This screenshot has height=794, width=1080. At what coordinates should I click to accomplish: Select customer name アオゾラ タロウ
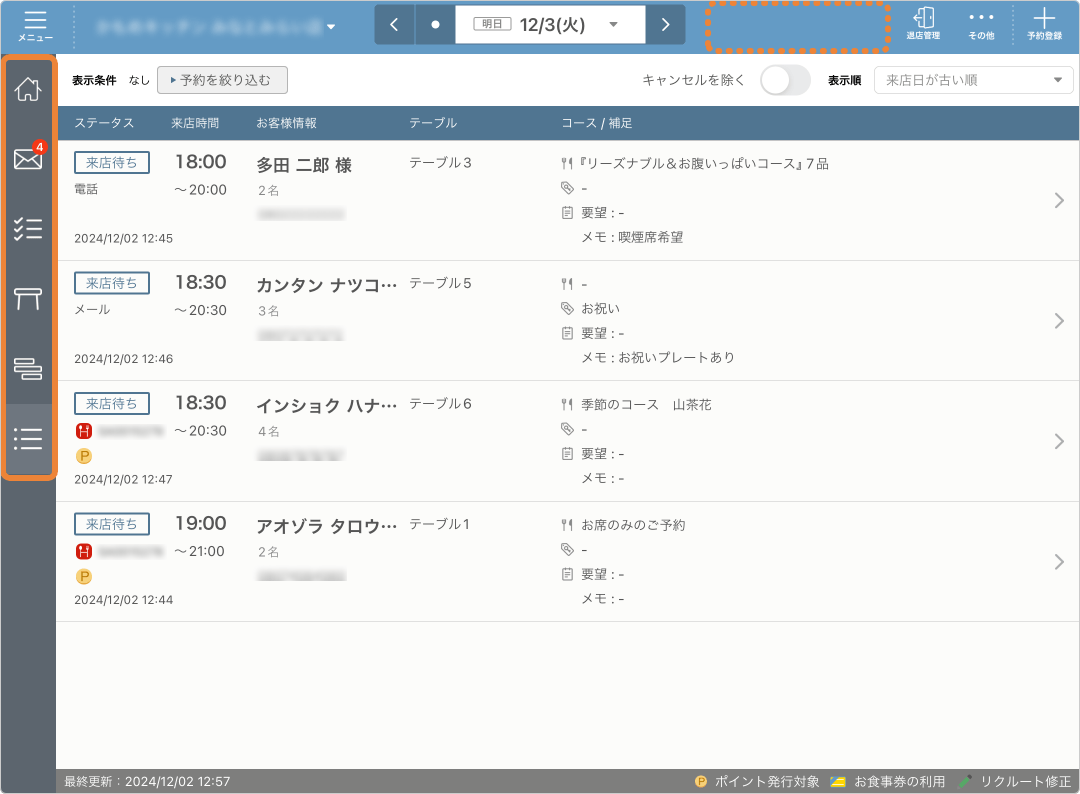coord(326,526)
